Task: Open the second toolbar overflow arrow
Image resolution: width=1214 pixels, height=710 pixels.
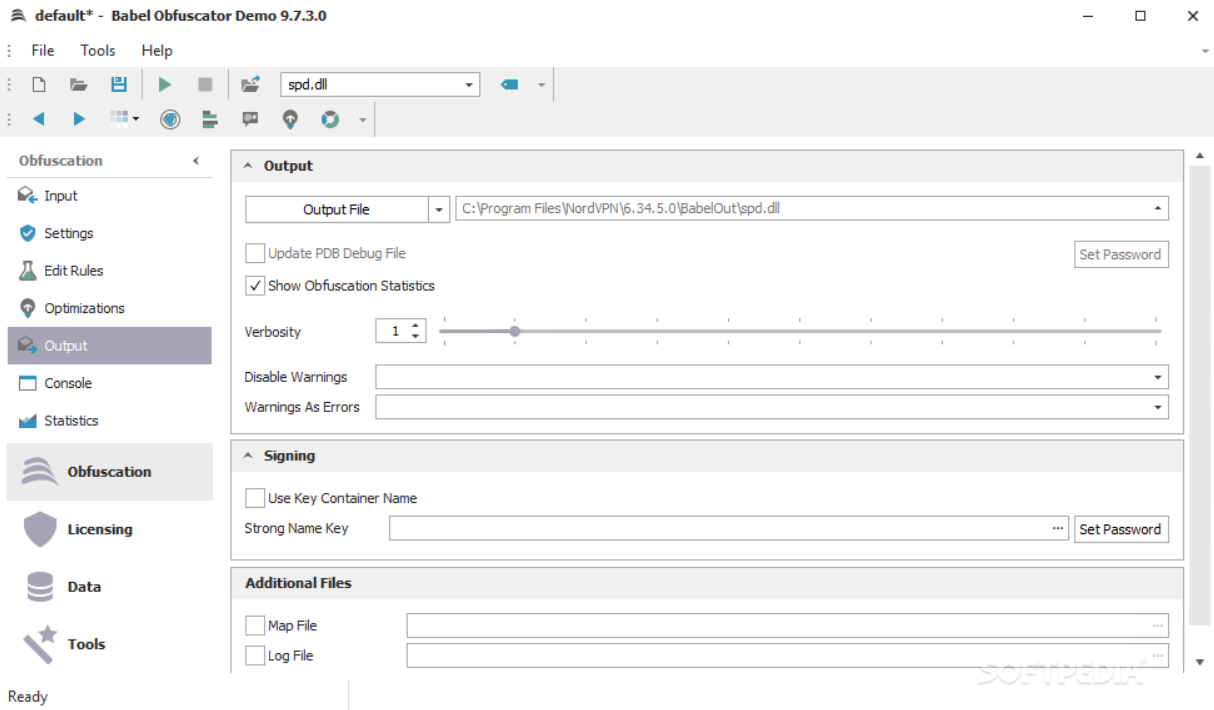Action: (362, 120)
